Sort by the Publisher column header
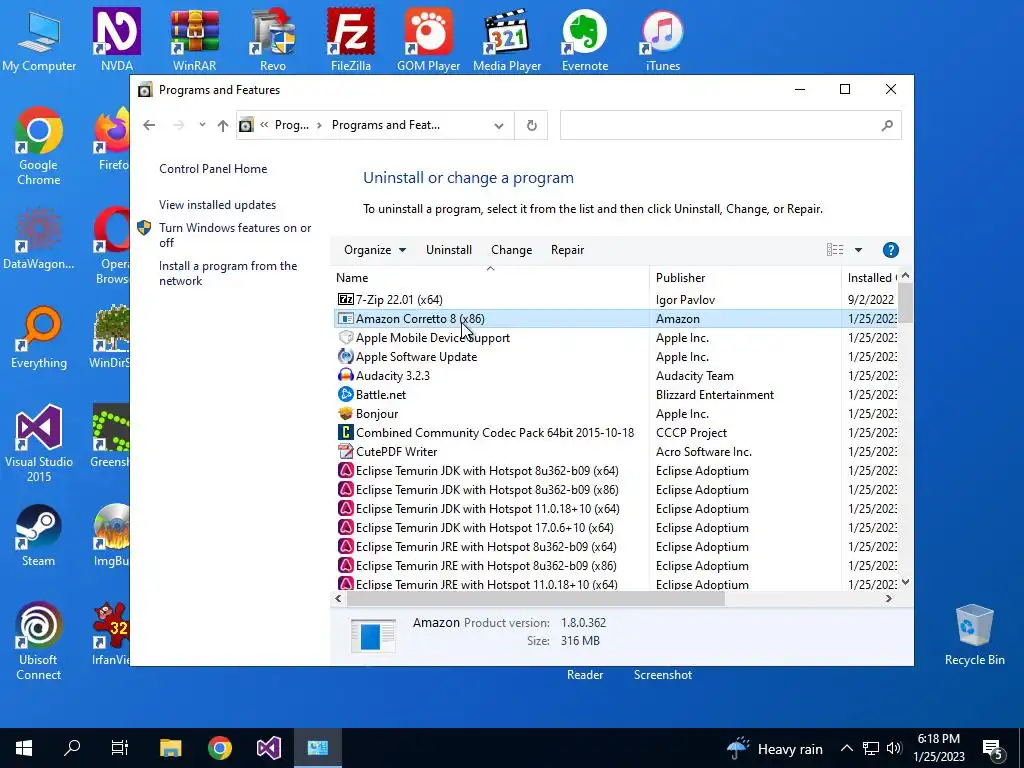The width and height of the screenshot is (1024, 768). 746,278
